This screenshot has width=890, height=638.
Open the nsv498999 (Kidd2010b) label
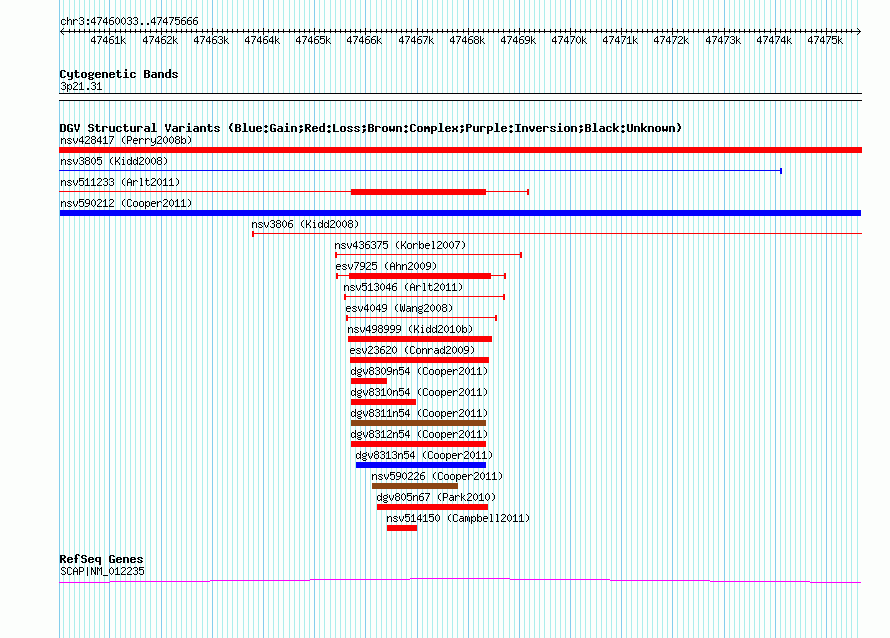click(x=410, y=329)
